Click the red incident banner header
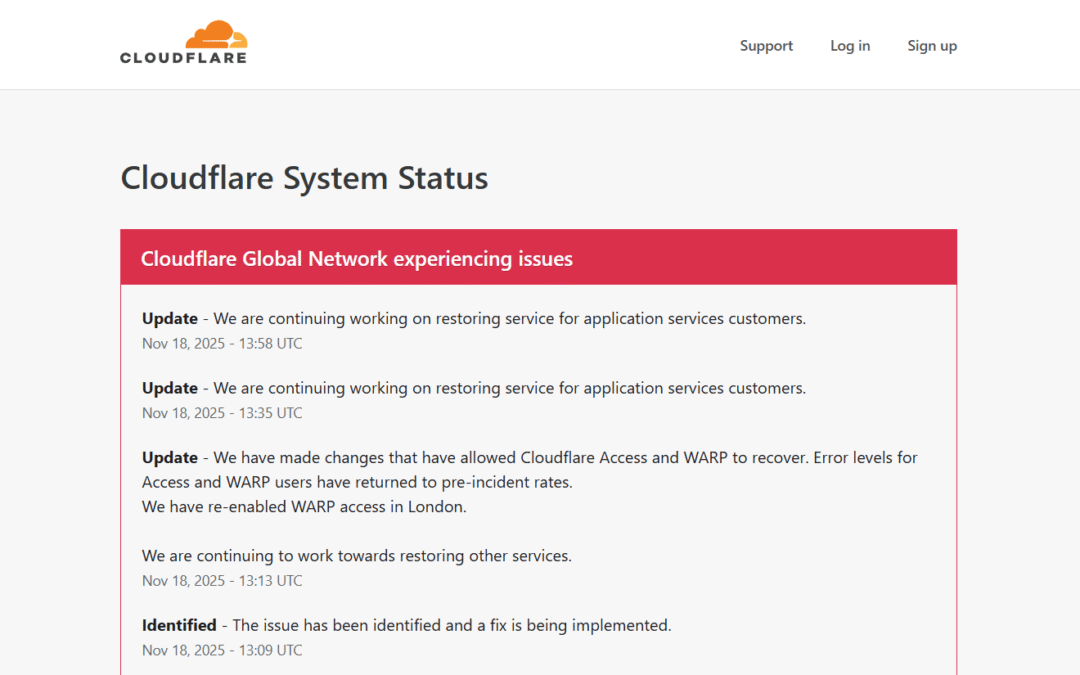 538,257
